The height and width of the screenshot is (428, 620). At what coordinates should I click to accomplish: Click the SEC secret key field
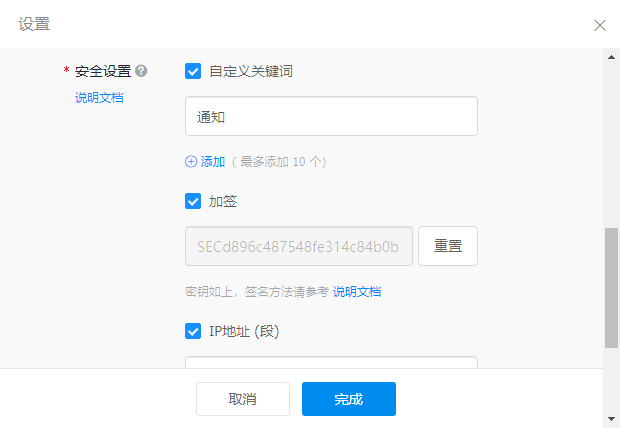click(299, 246)
